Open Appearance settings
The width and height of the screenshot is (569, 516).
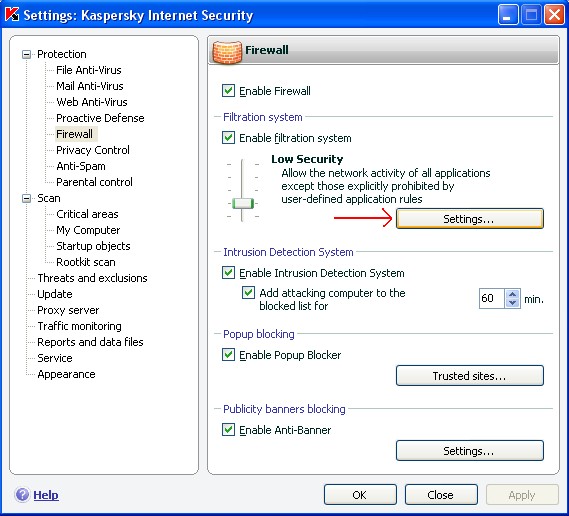(x=66, y=374)
